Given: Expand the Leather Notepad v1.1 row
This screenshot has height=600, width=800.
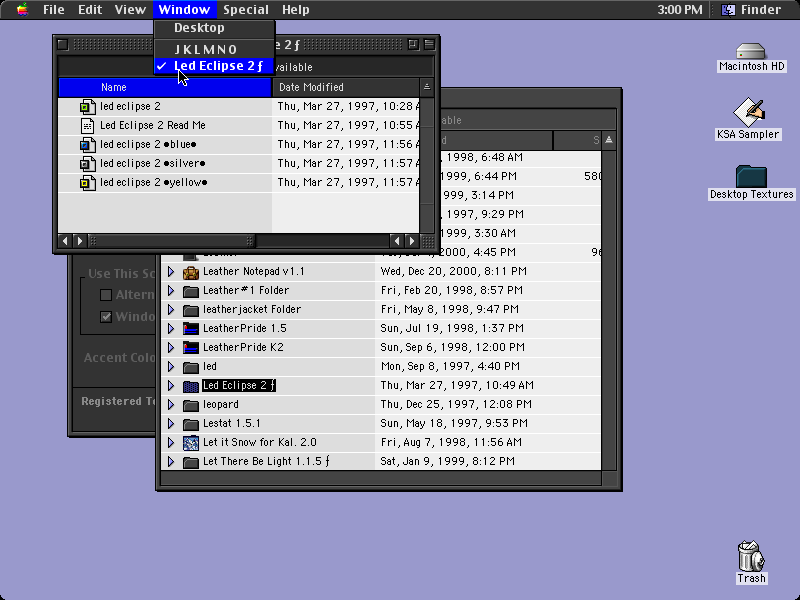Looking at the screenshot, I should click(171, 272).
